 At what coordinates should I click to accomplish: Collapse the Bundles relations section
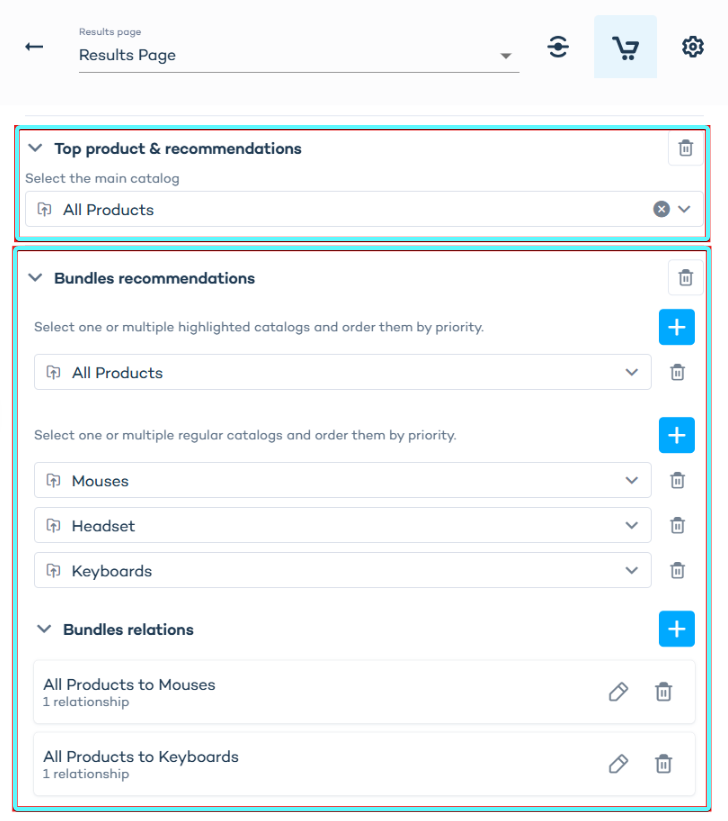pos(44,629)
